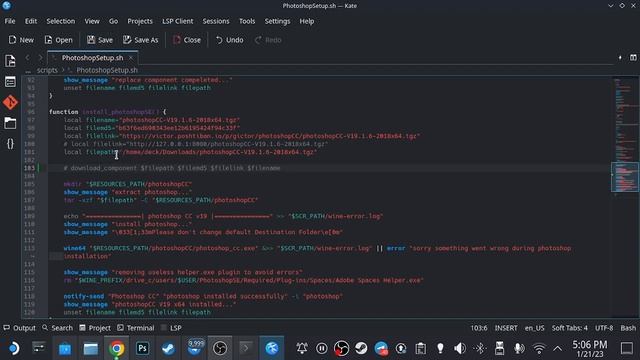The width and height of the screenshot is (640, 360).
Task: Open the volume control in the tray
Action: [x=460, y=348]
